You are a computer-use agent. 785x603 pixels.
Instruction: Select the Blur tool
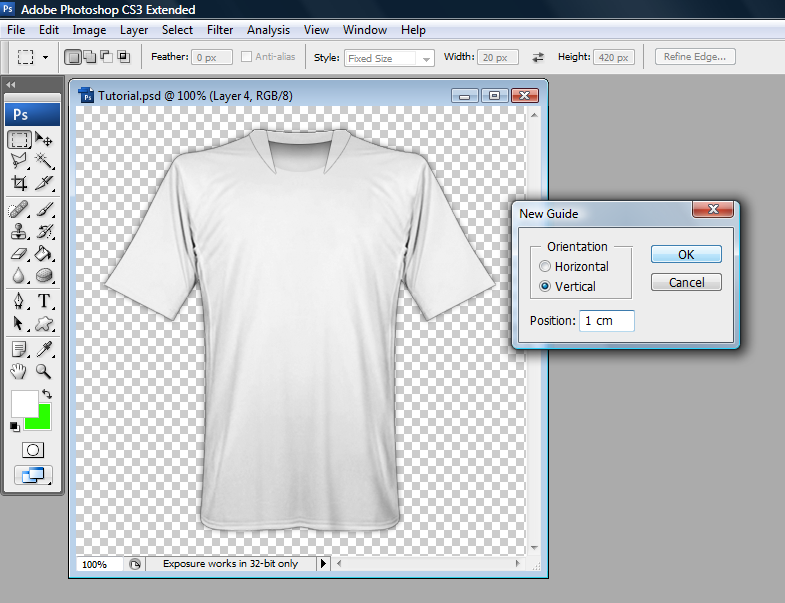point(19,275)
